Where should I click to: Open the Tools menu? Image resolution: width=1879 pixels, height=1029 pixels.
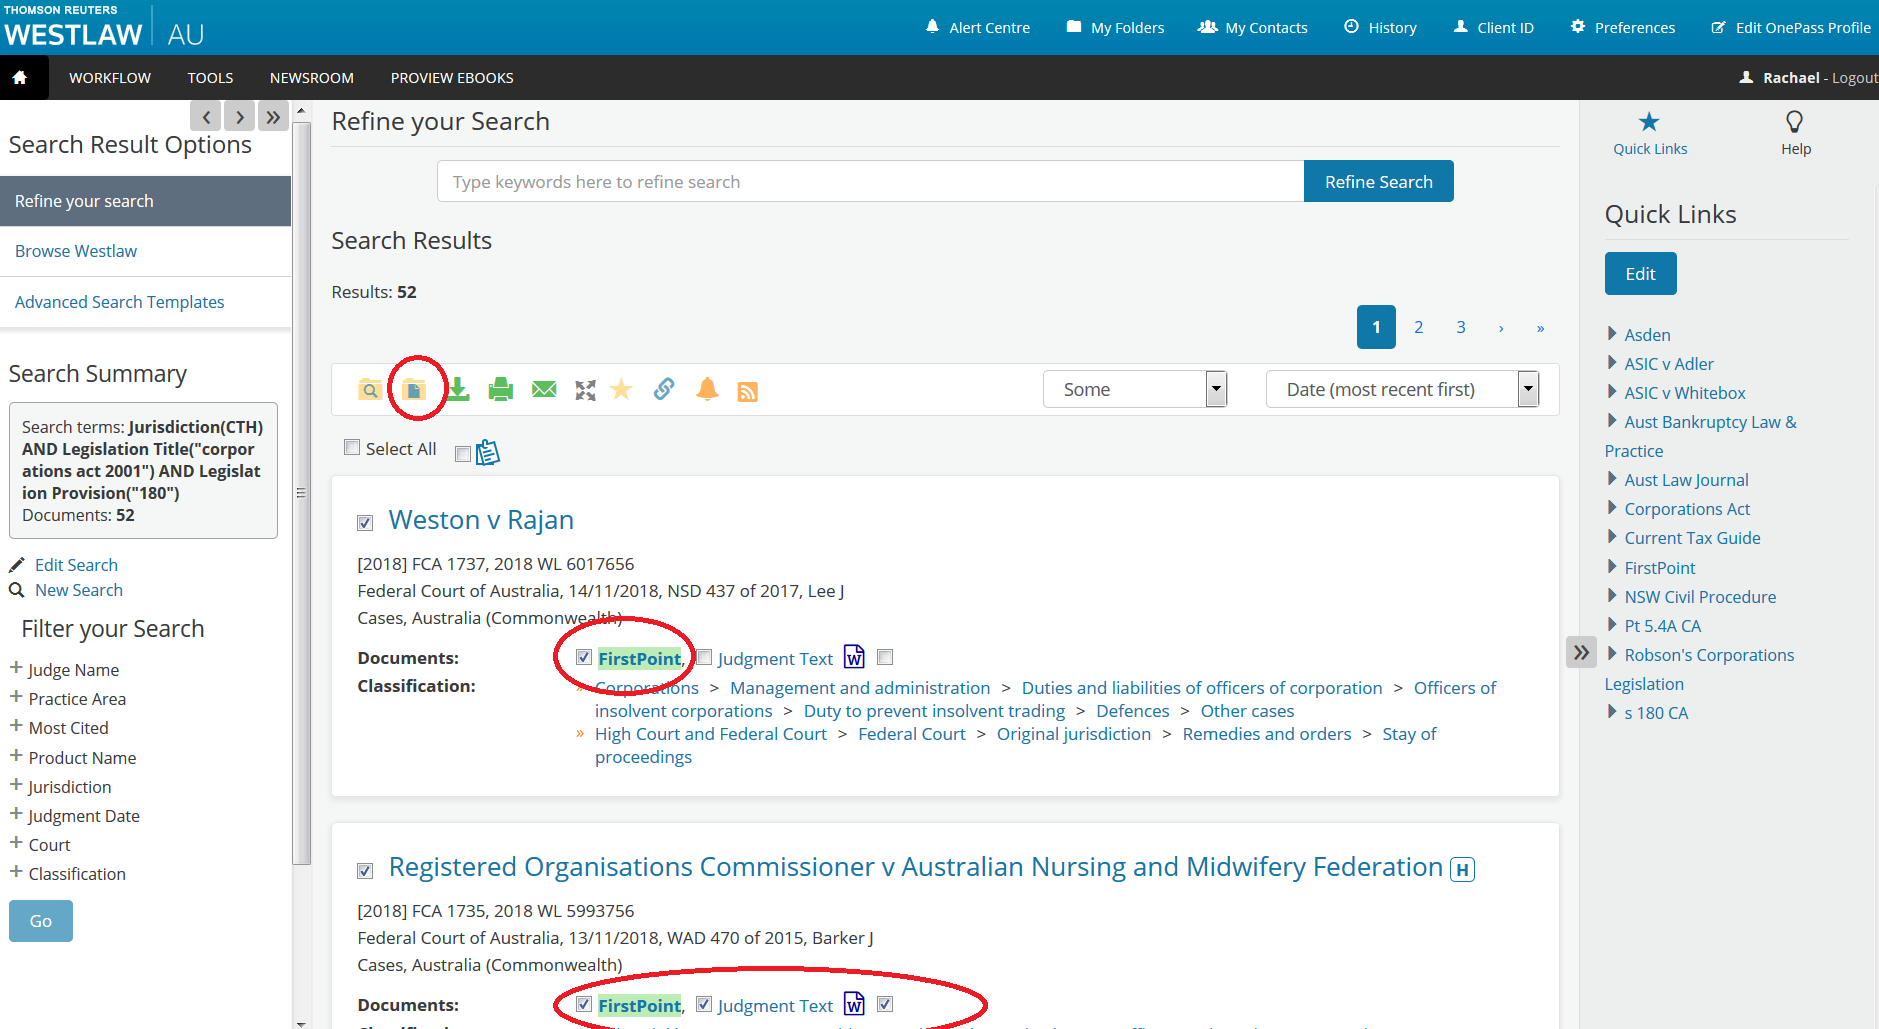(210, 78)
